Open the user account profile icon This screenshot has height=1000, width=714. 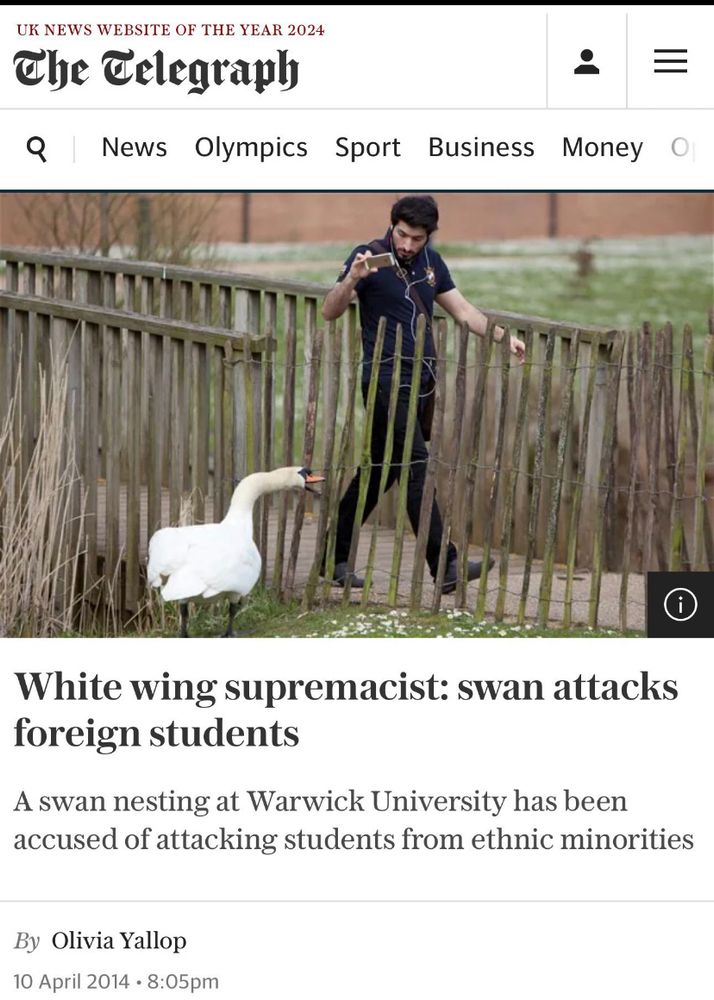(586, 61)
